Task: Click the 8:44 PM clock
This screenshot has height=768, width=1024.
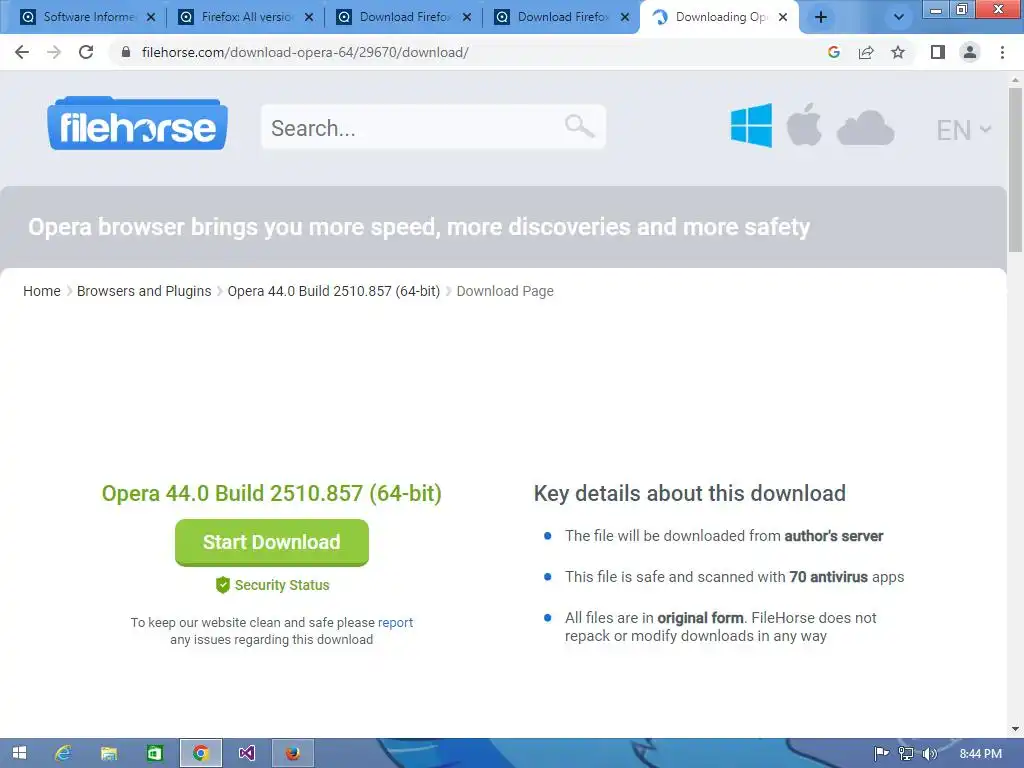Action: pos(980,754)
